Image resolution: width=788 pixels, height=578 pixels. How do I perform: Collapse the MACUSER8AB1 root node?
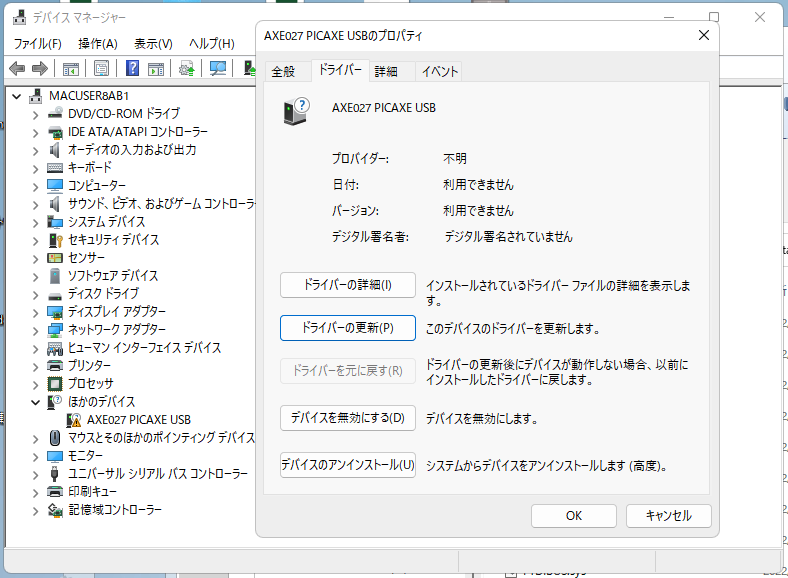[17, 96]
